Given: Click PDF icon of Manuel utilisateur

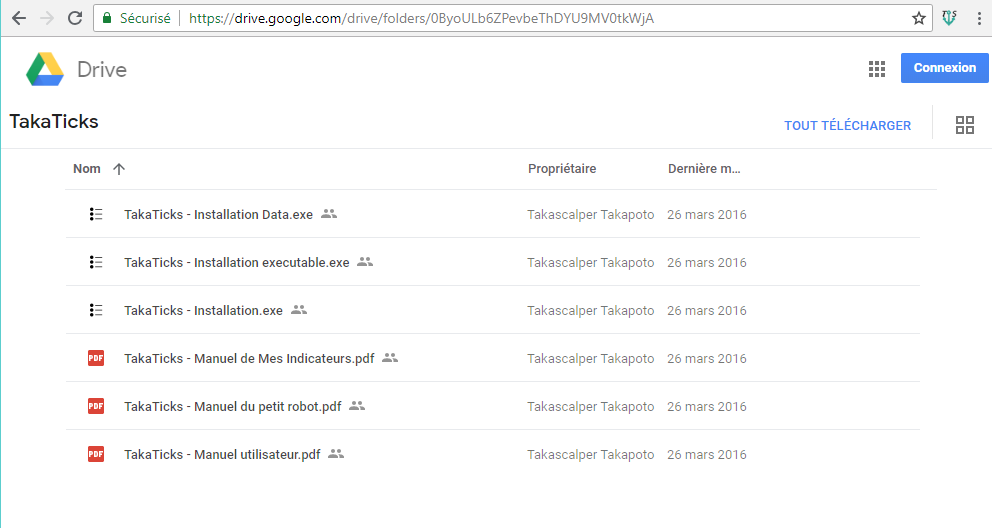Looking at the screenshot, I should pyautogui.click(x=96, y=454).
